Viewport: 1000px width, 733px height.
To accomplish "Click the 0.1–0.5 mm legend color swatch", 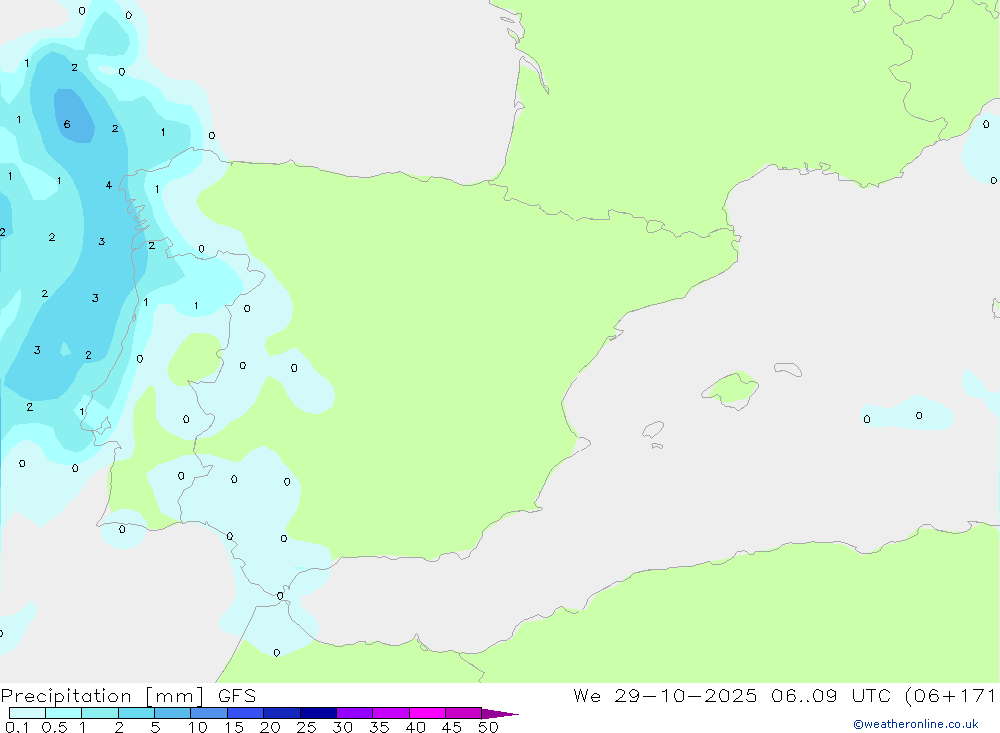I will coord(27,713).
